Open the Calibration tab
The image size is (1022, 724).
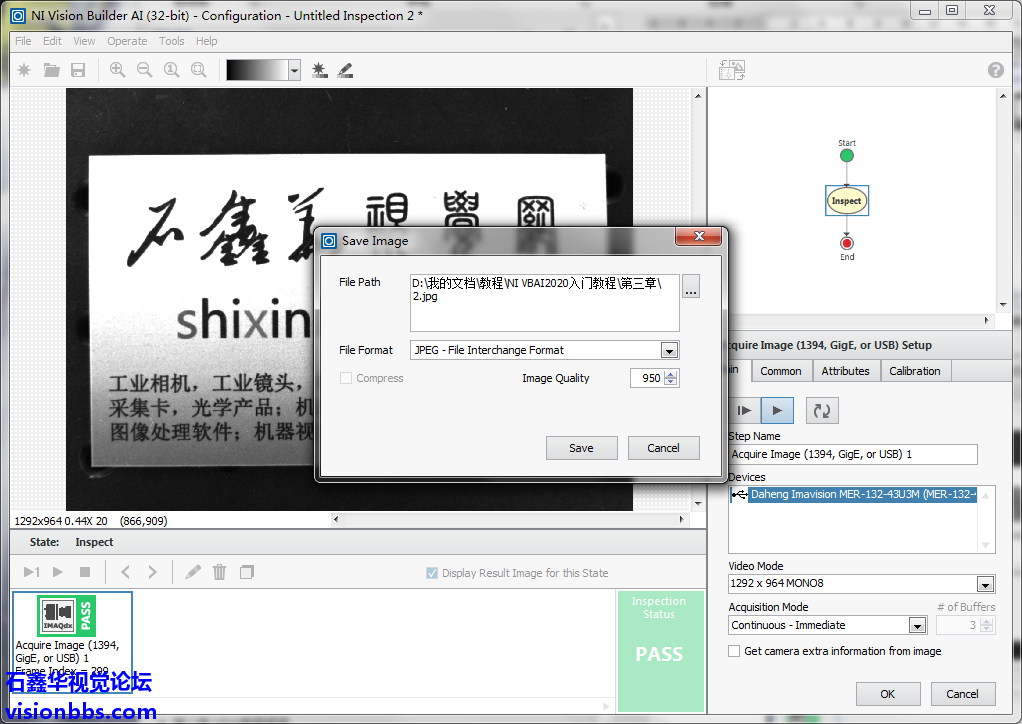point(914,371)
